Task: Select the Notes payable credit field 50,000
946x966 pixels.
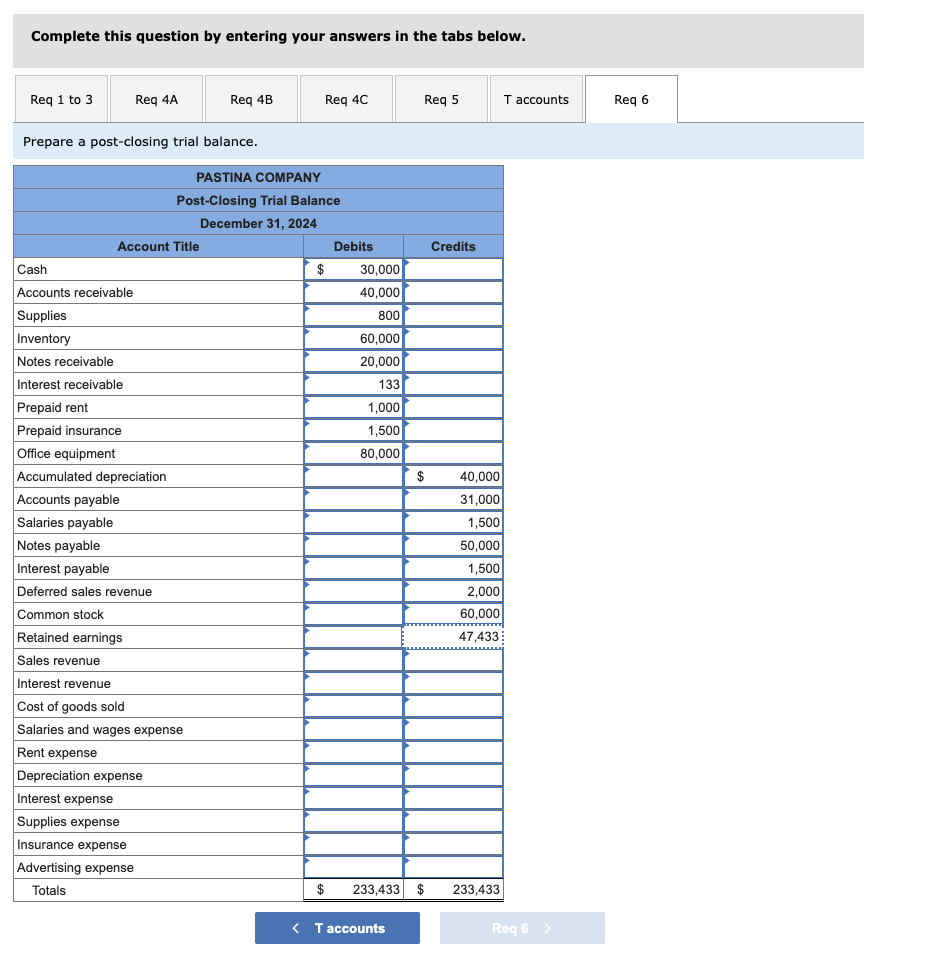Action: pyautogui.click(x=453, y=545)
